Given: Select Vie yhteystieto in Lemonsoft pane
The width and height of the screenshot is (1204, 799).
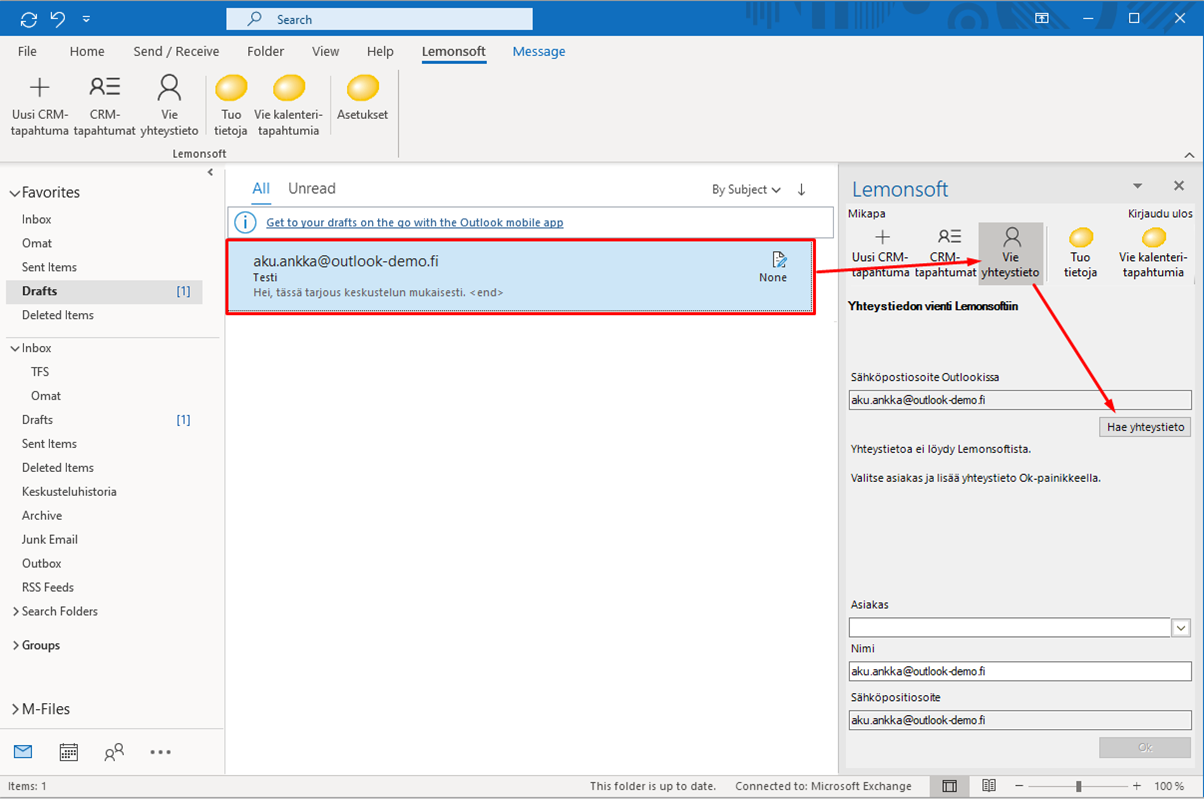Looking at the screenshot, I should point(1011,252).
